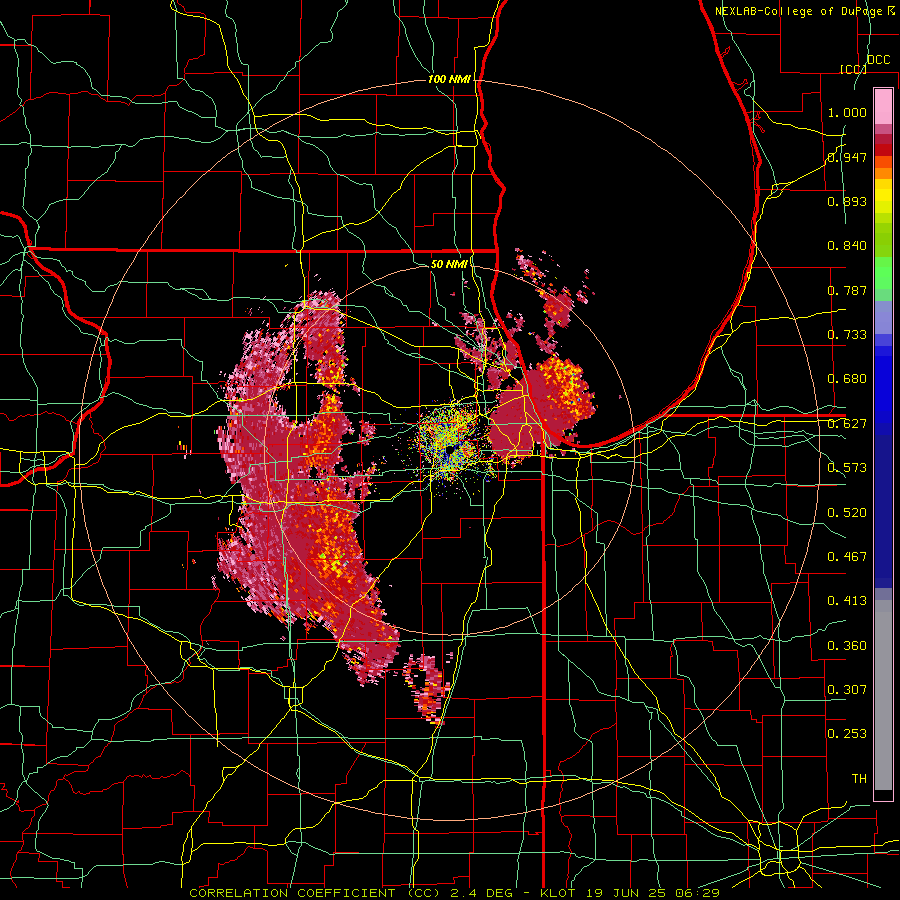Click the gray band near bottom of color bar

point(883,695)
